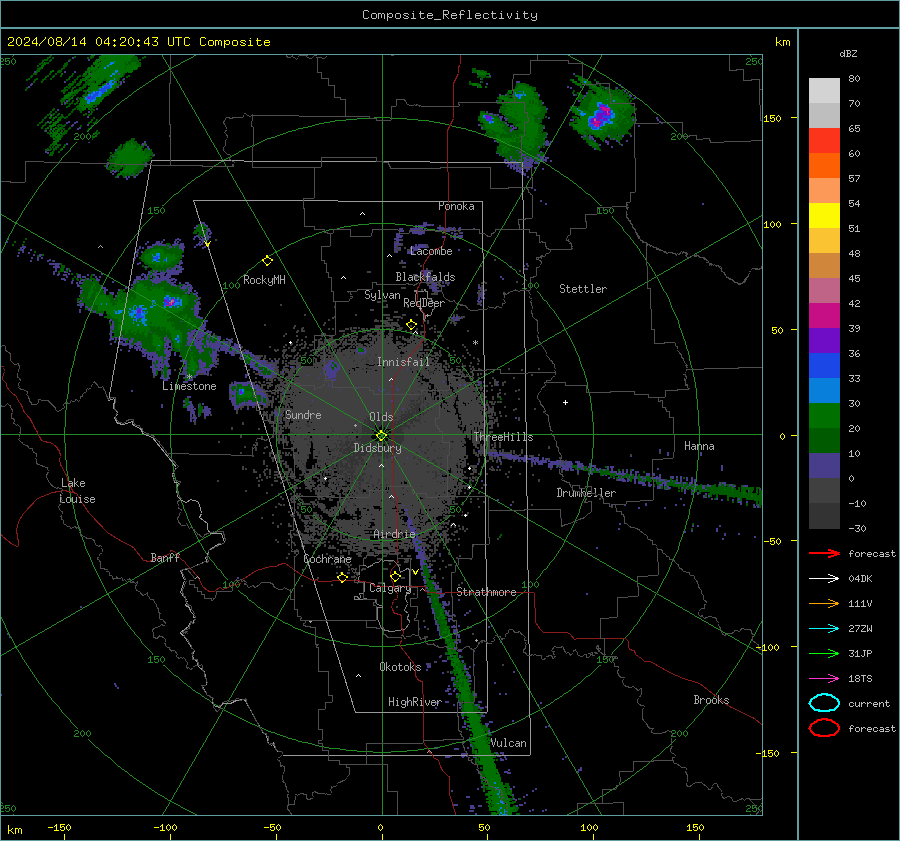The height and width of the screenshot is (841, 900).
Task: Click the Innisfail label on map
Action: pyautogui.click(x=403, y=362)
